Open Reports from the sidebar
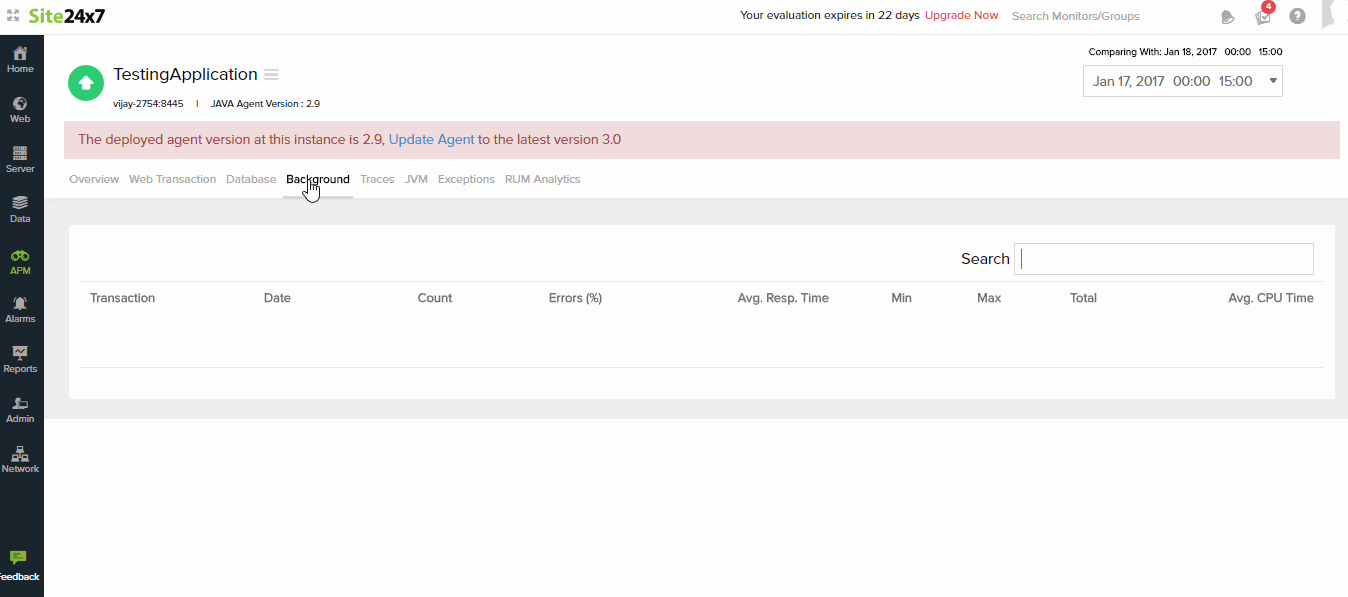Image resolution: width=1348 pixels, height=597 pixels. point(20,359)
